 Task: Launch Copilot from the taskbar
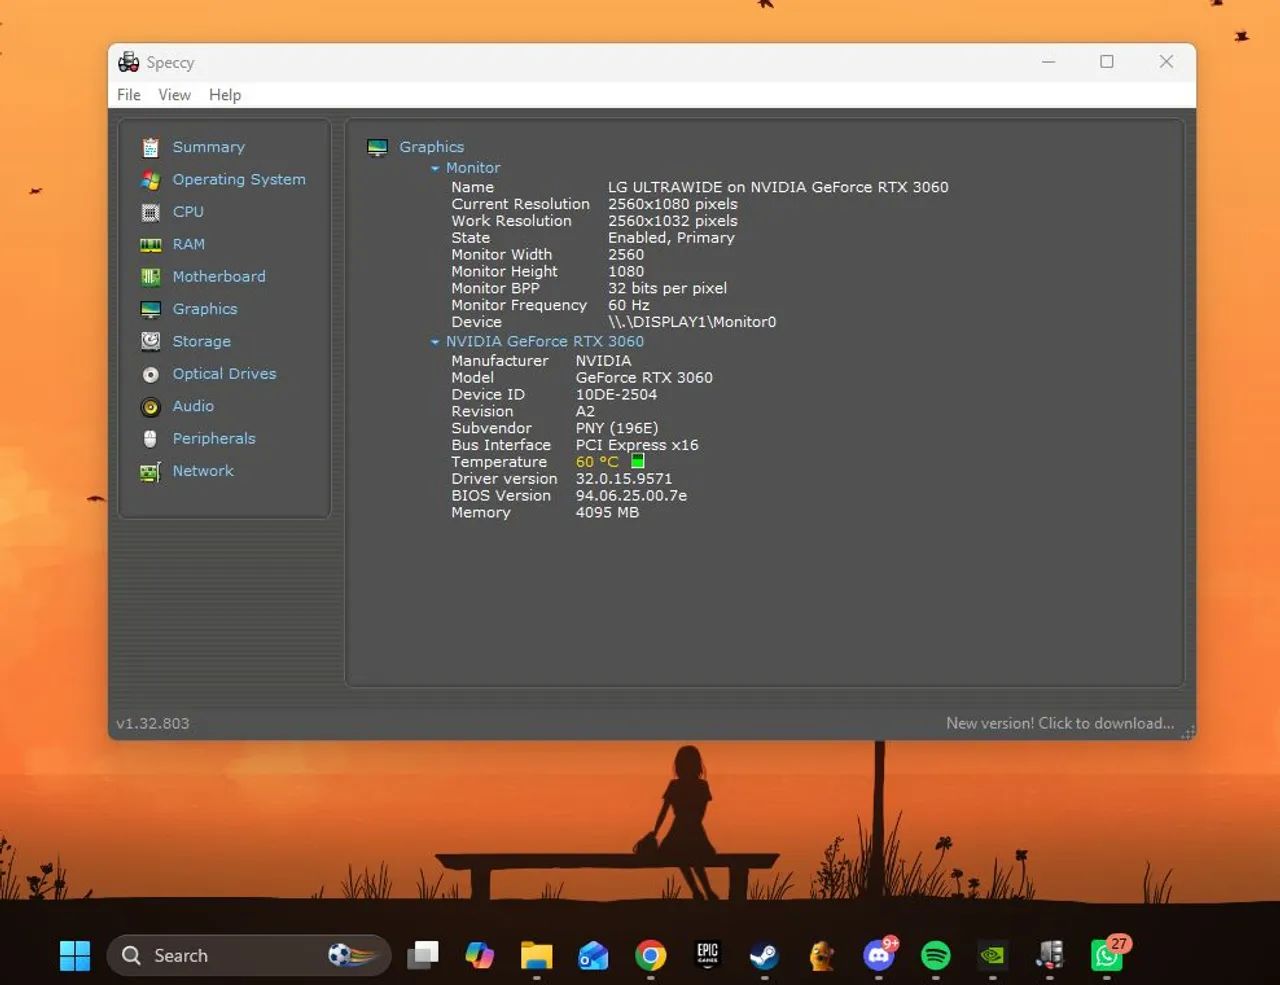[x=479, y=955]
